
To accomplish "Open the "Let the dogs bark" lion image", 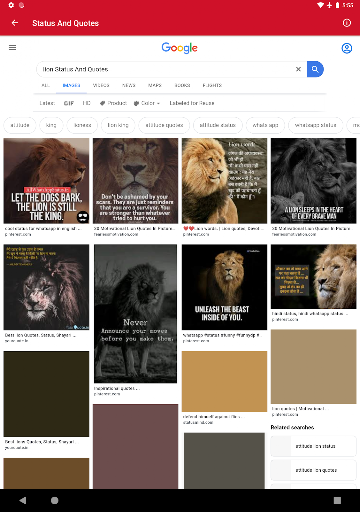I will point(46,181).
